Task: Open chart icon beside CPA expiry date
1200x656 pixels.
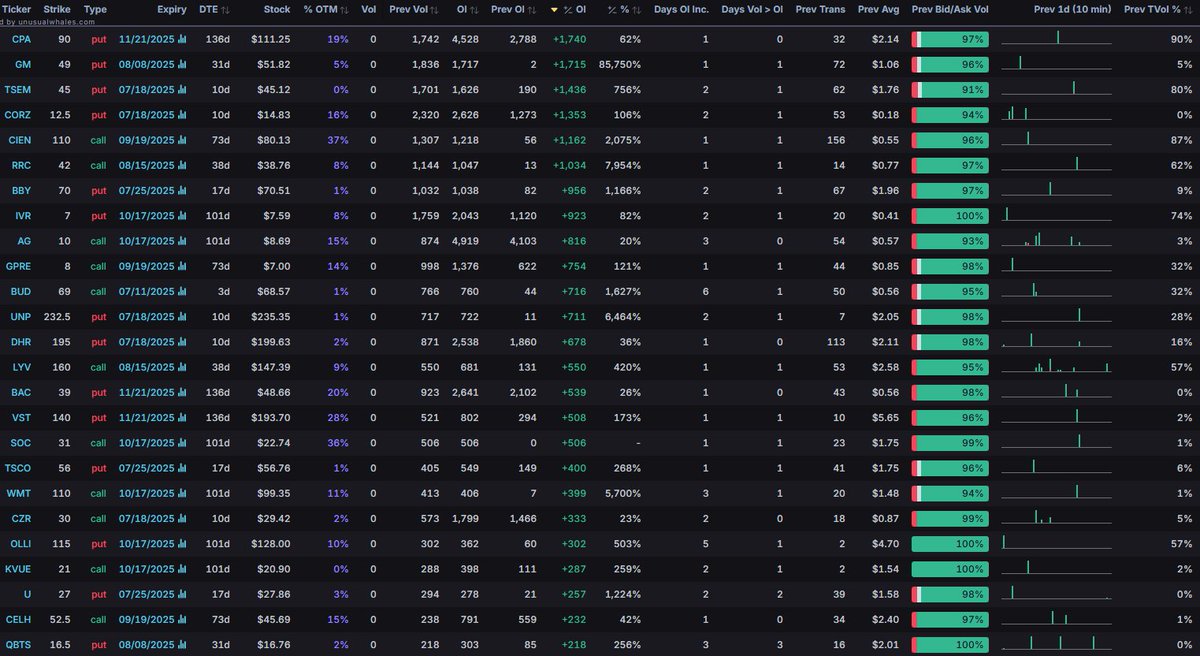Action: click(x=182, y=38)
